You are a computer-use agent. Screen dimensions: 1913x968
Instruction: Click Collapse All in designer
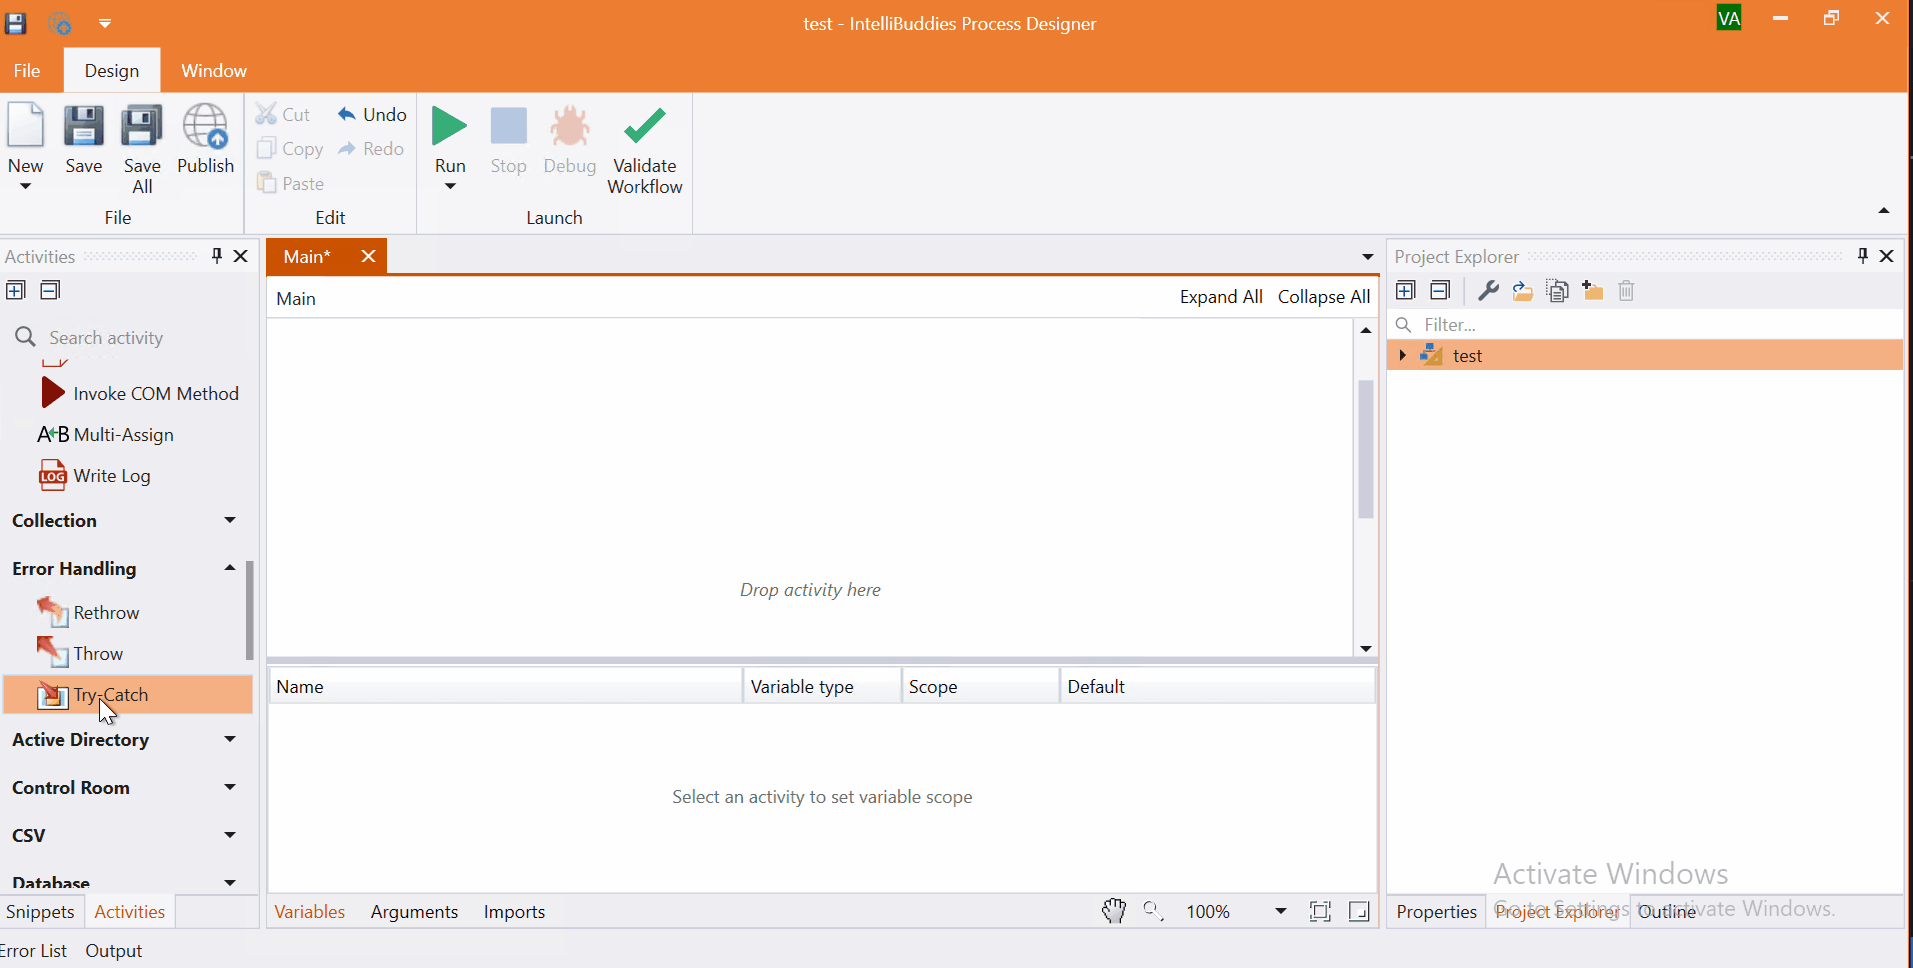(1324, 297)
